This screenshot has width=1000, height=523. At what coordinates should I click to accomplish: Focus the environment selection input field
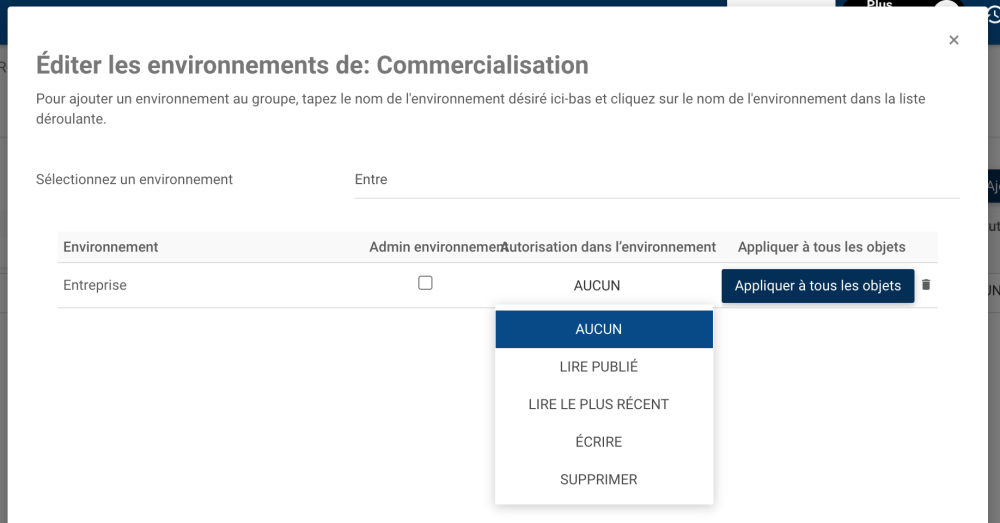point(655,180)
